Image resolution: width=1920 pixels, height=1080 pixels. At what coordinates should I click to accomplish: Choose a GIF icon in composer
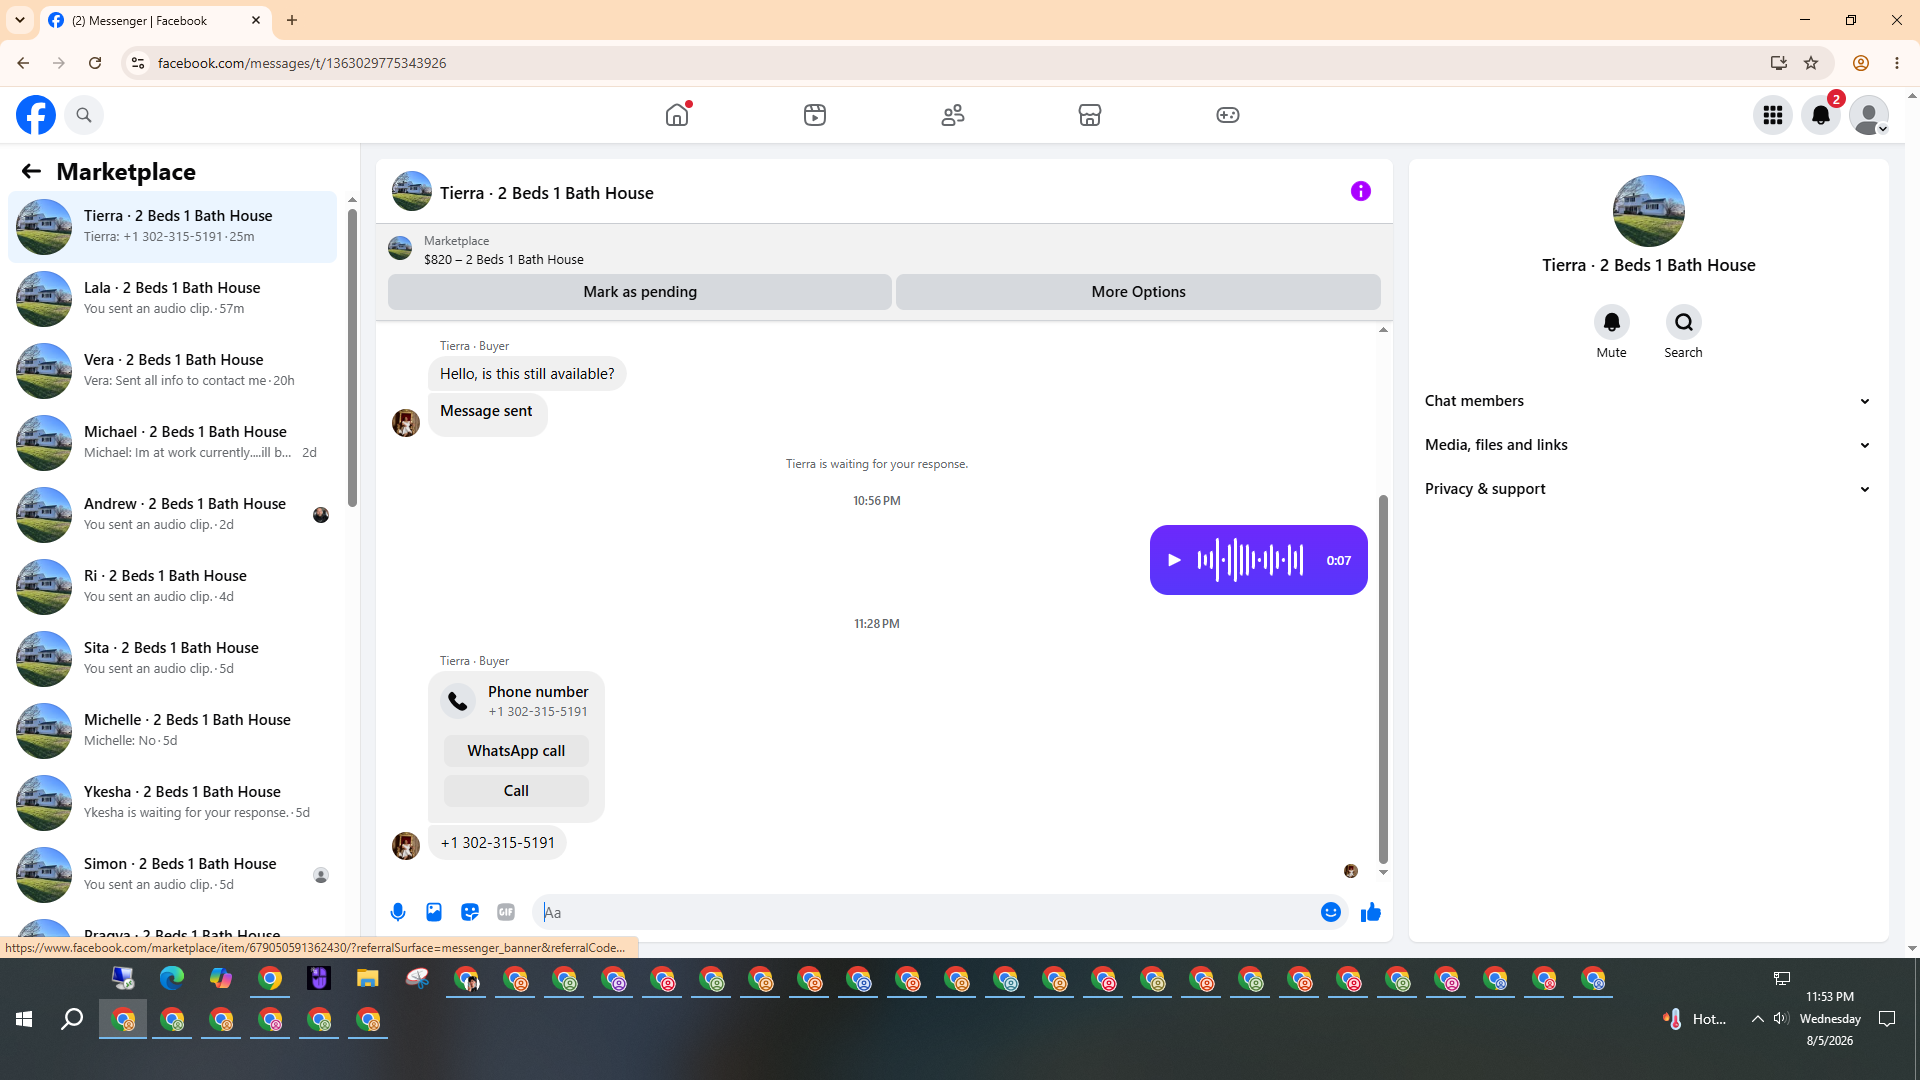[506, 912]
